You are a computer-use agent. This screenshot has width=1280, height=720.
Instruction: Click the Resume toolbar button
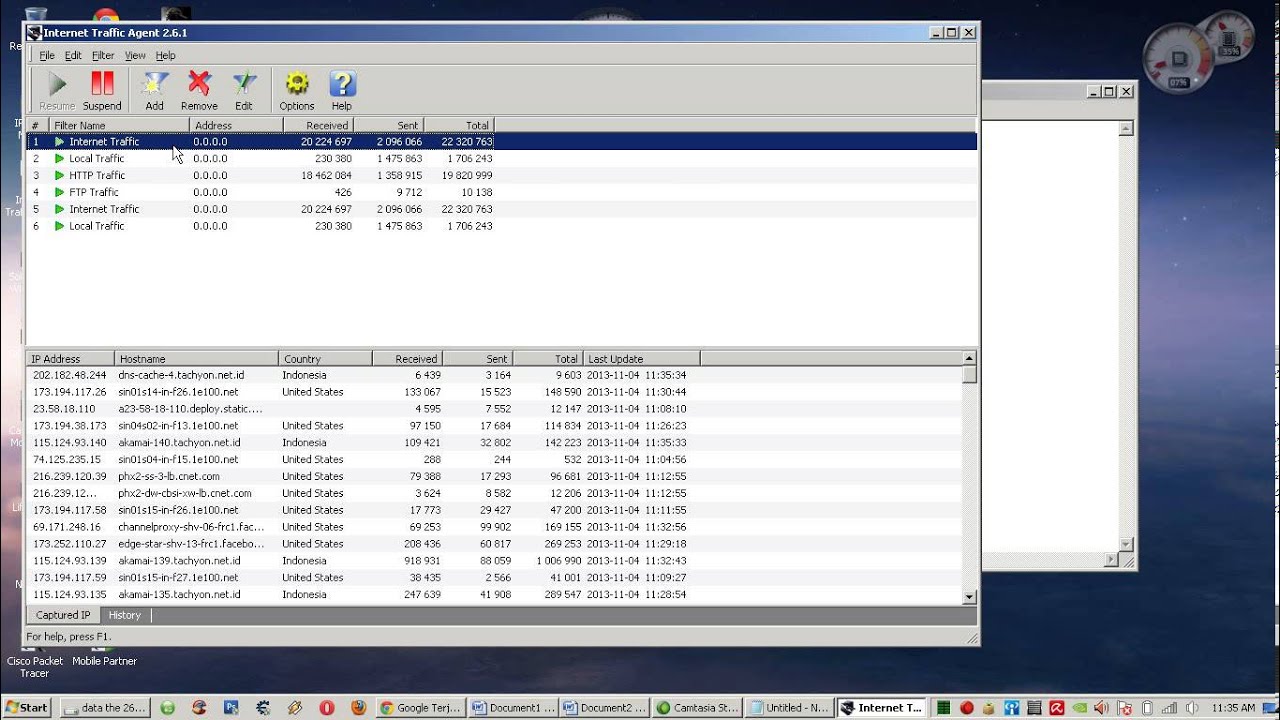point(57,90)
